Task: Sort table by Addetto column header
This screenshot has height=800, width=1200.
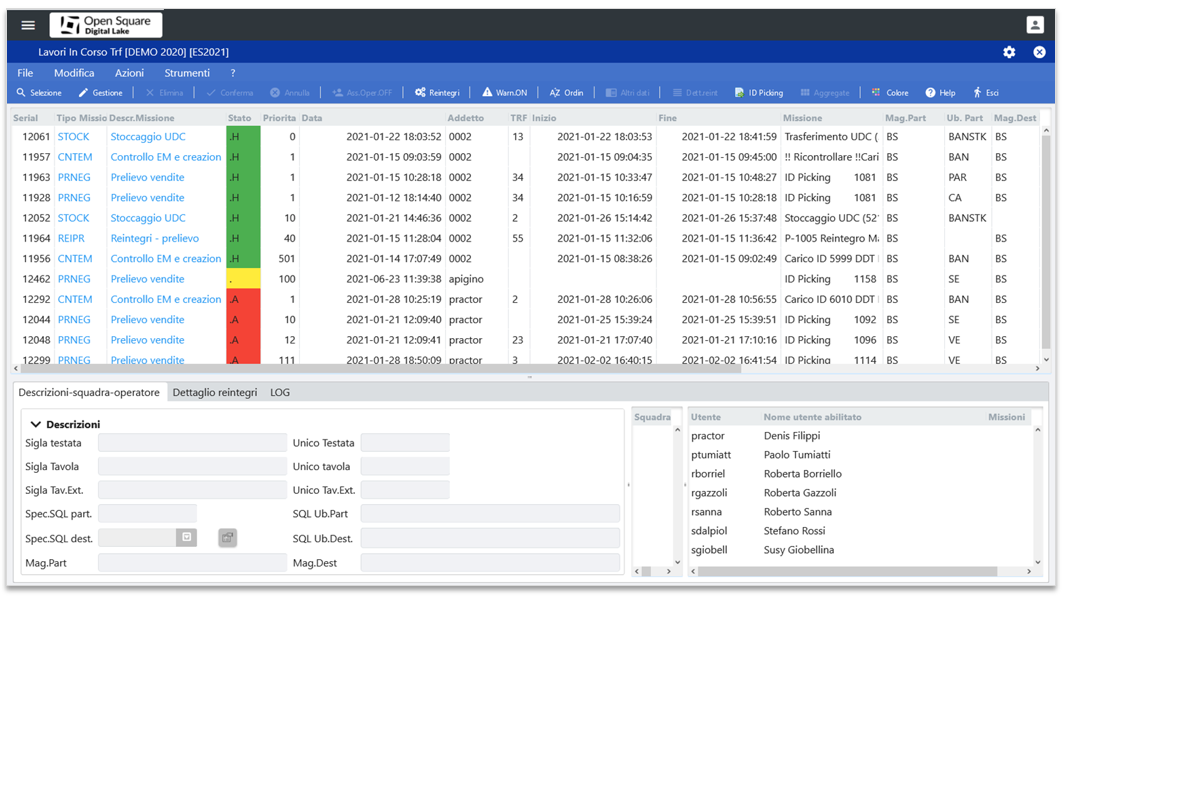Action: (x=466, y=118)
